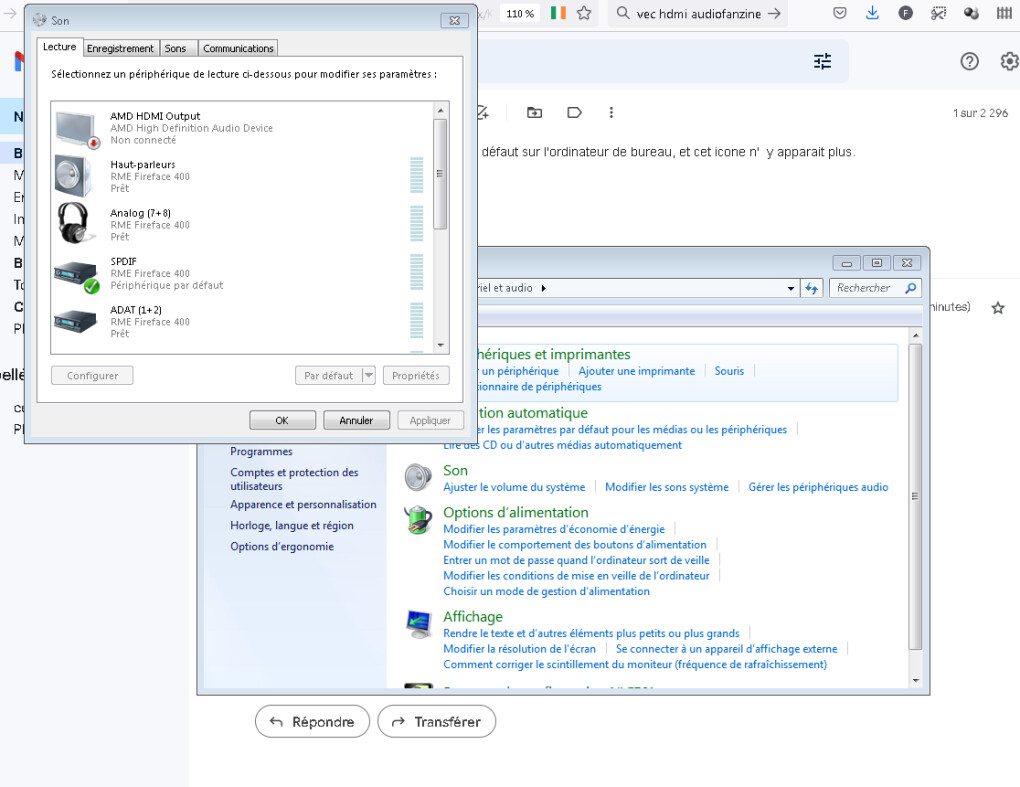This screenshot has height=787, width=1020.
Task: Click the Répondre button
Action: [312, 721]
